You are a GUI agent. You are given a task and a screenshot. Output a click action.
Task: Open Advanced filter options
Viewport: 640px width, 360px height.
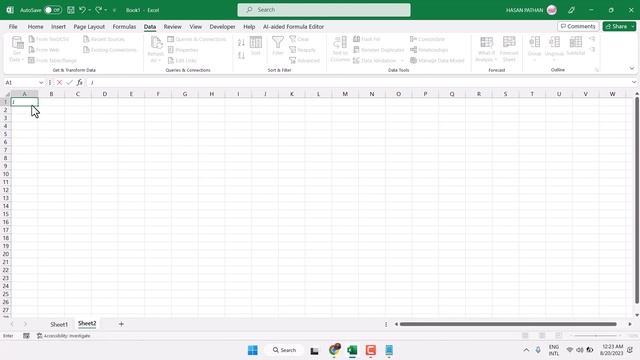point(304,60)
